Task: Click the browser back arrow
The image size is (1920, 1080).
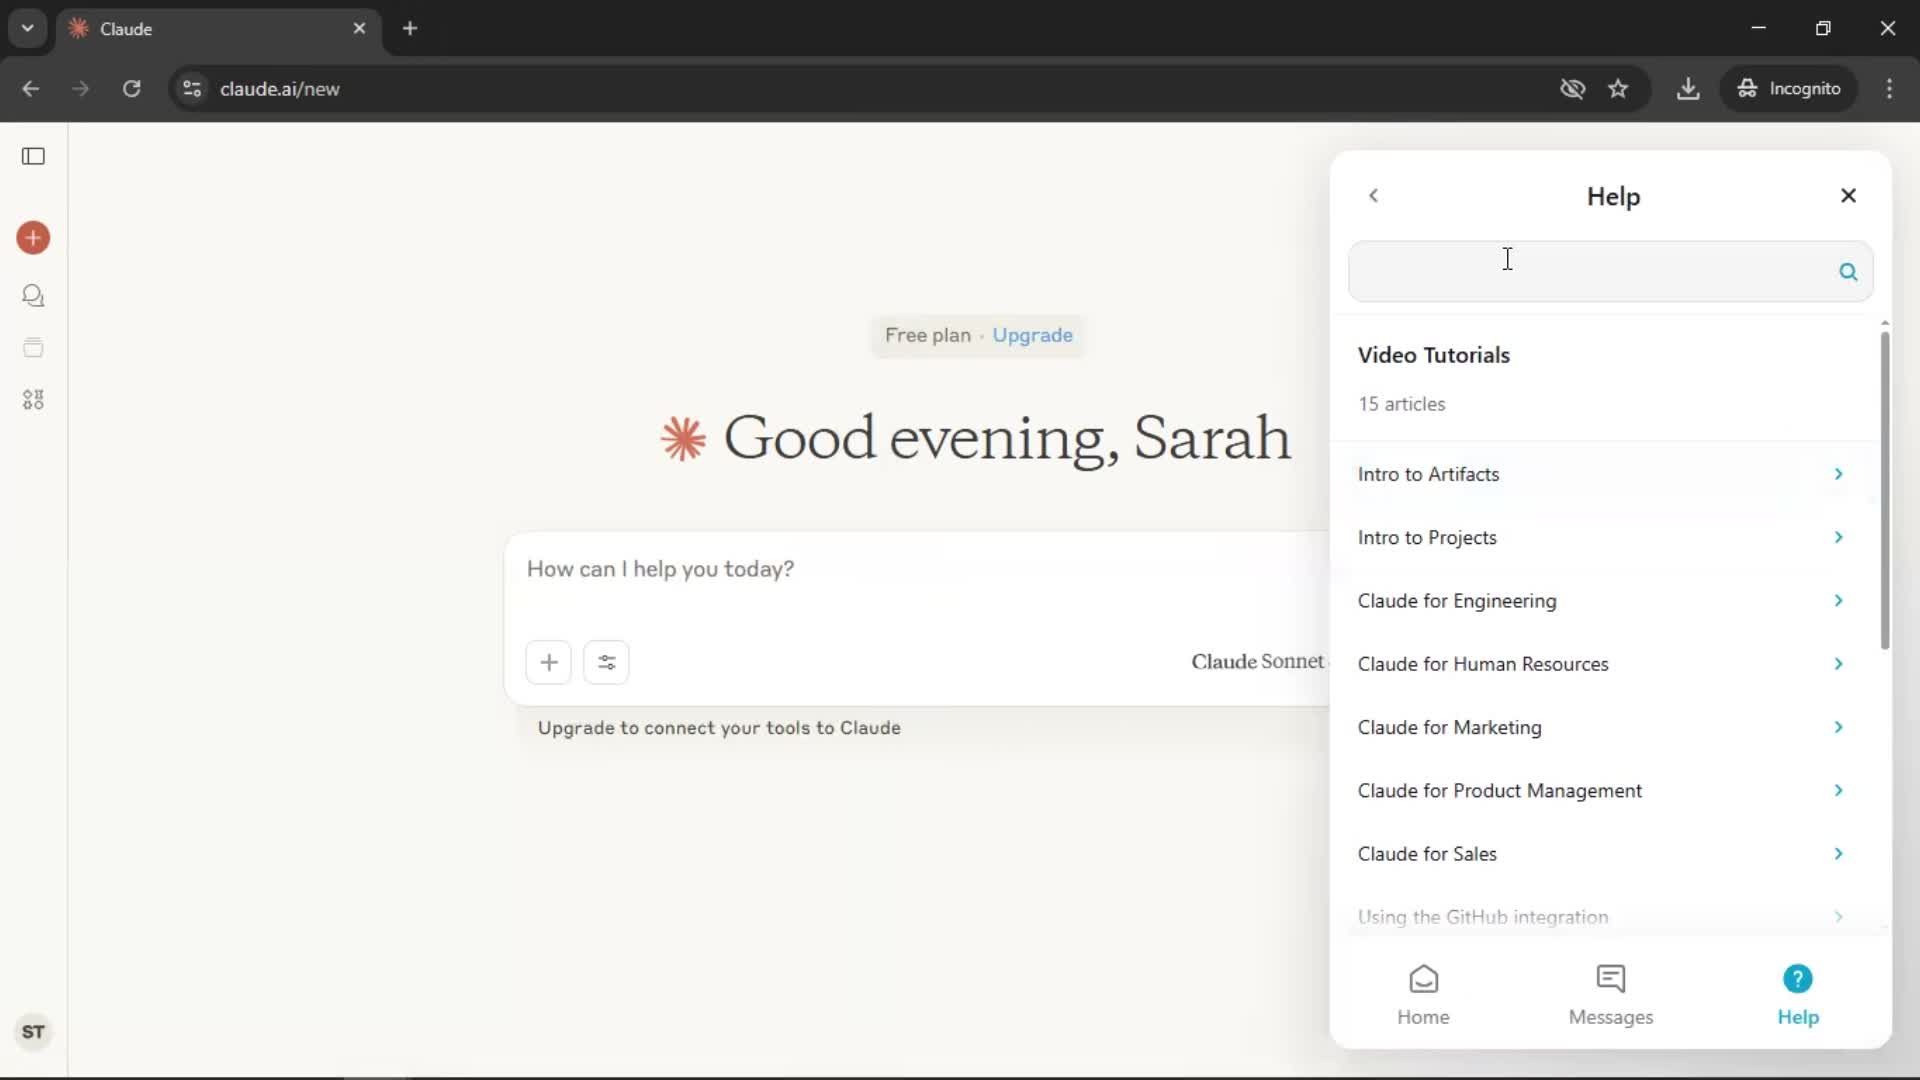Action: [31, 89]
